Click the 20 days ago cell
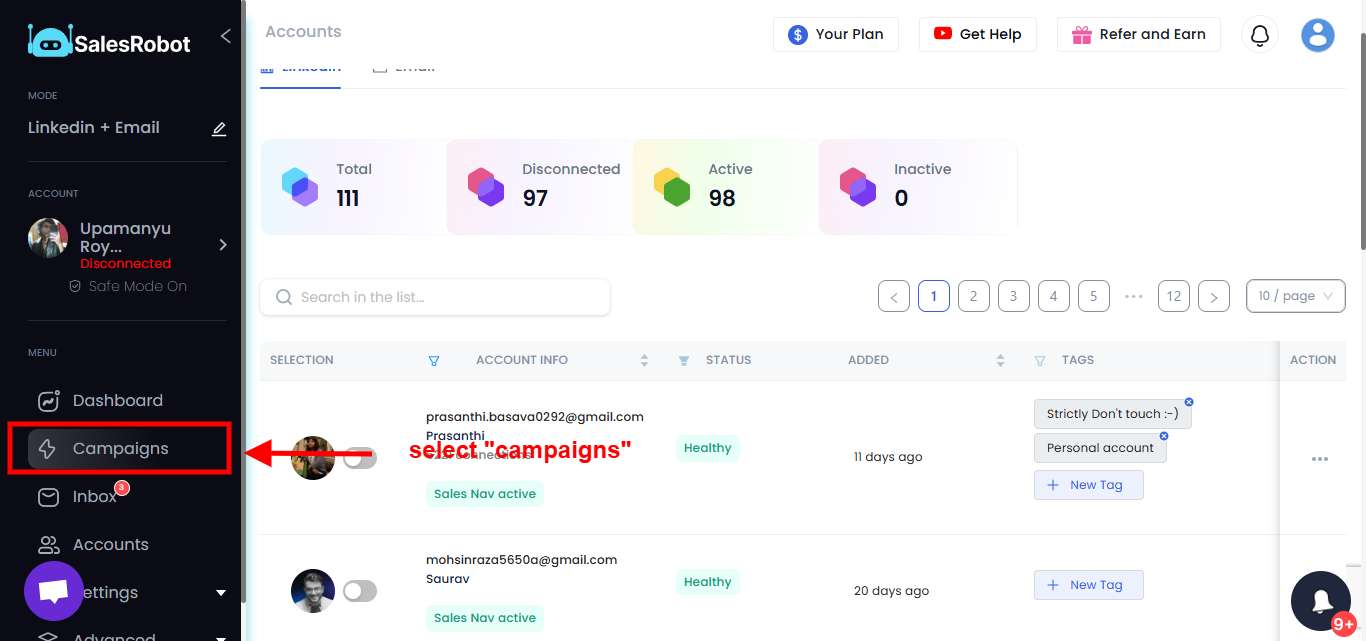This screenshot has height=641, width=1366. point(891,591)
